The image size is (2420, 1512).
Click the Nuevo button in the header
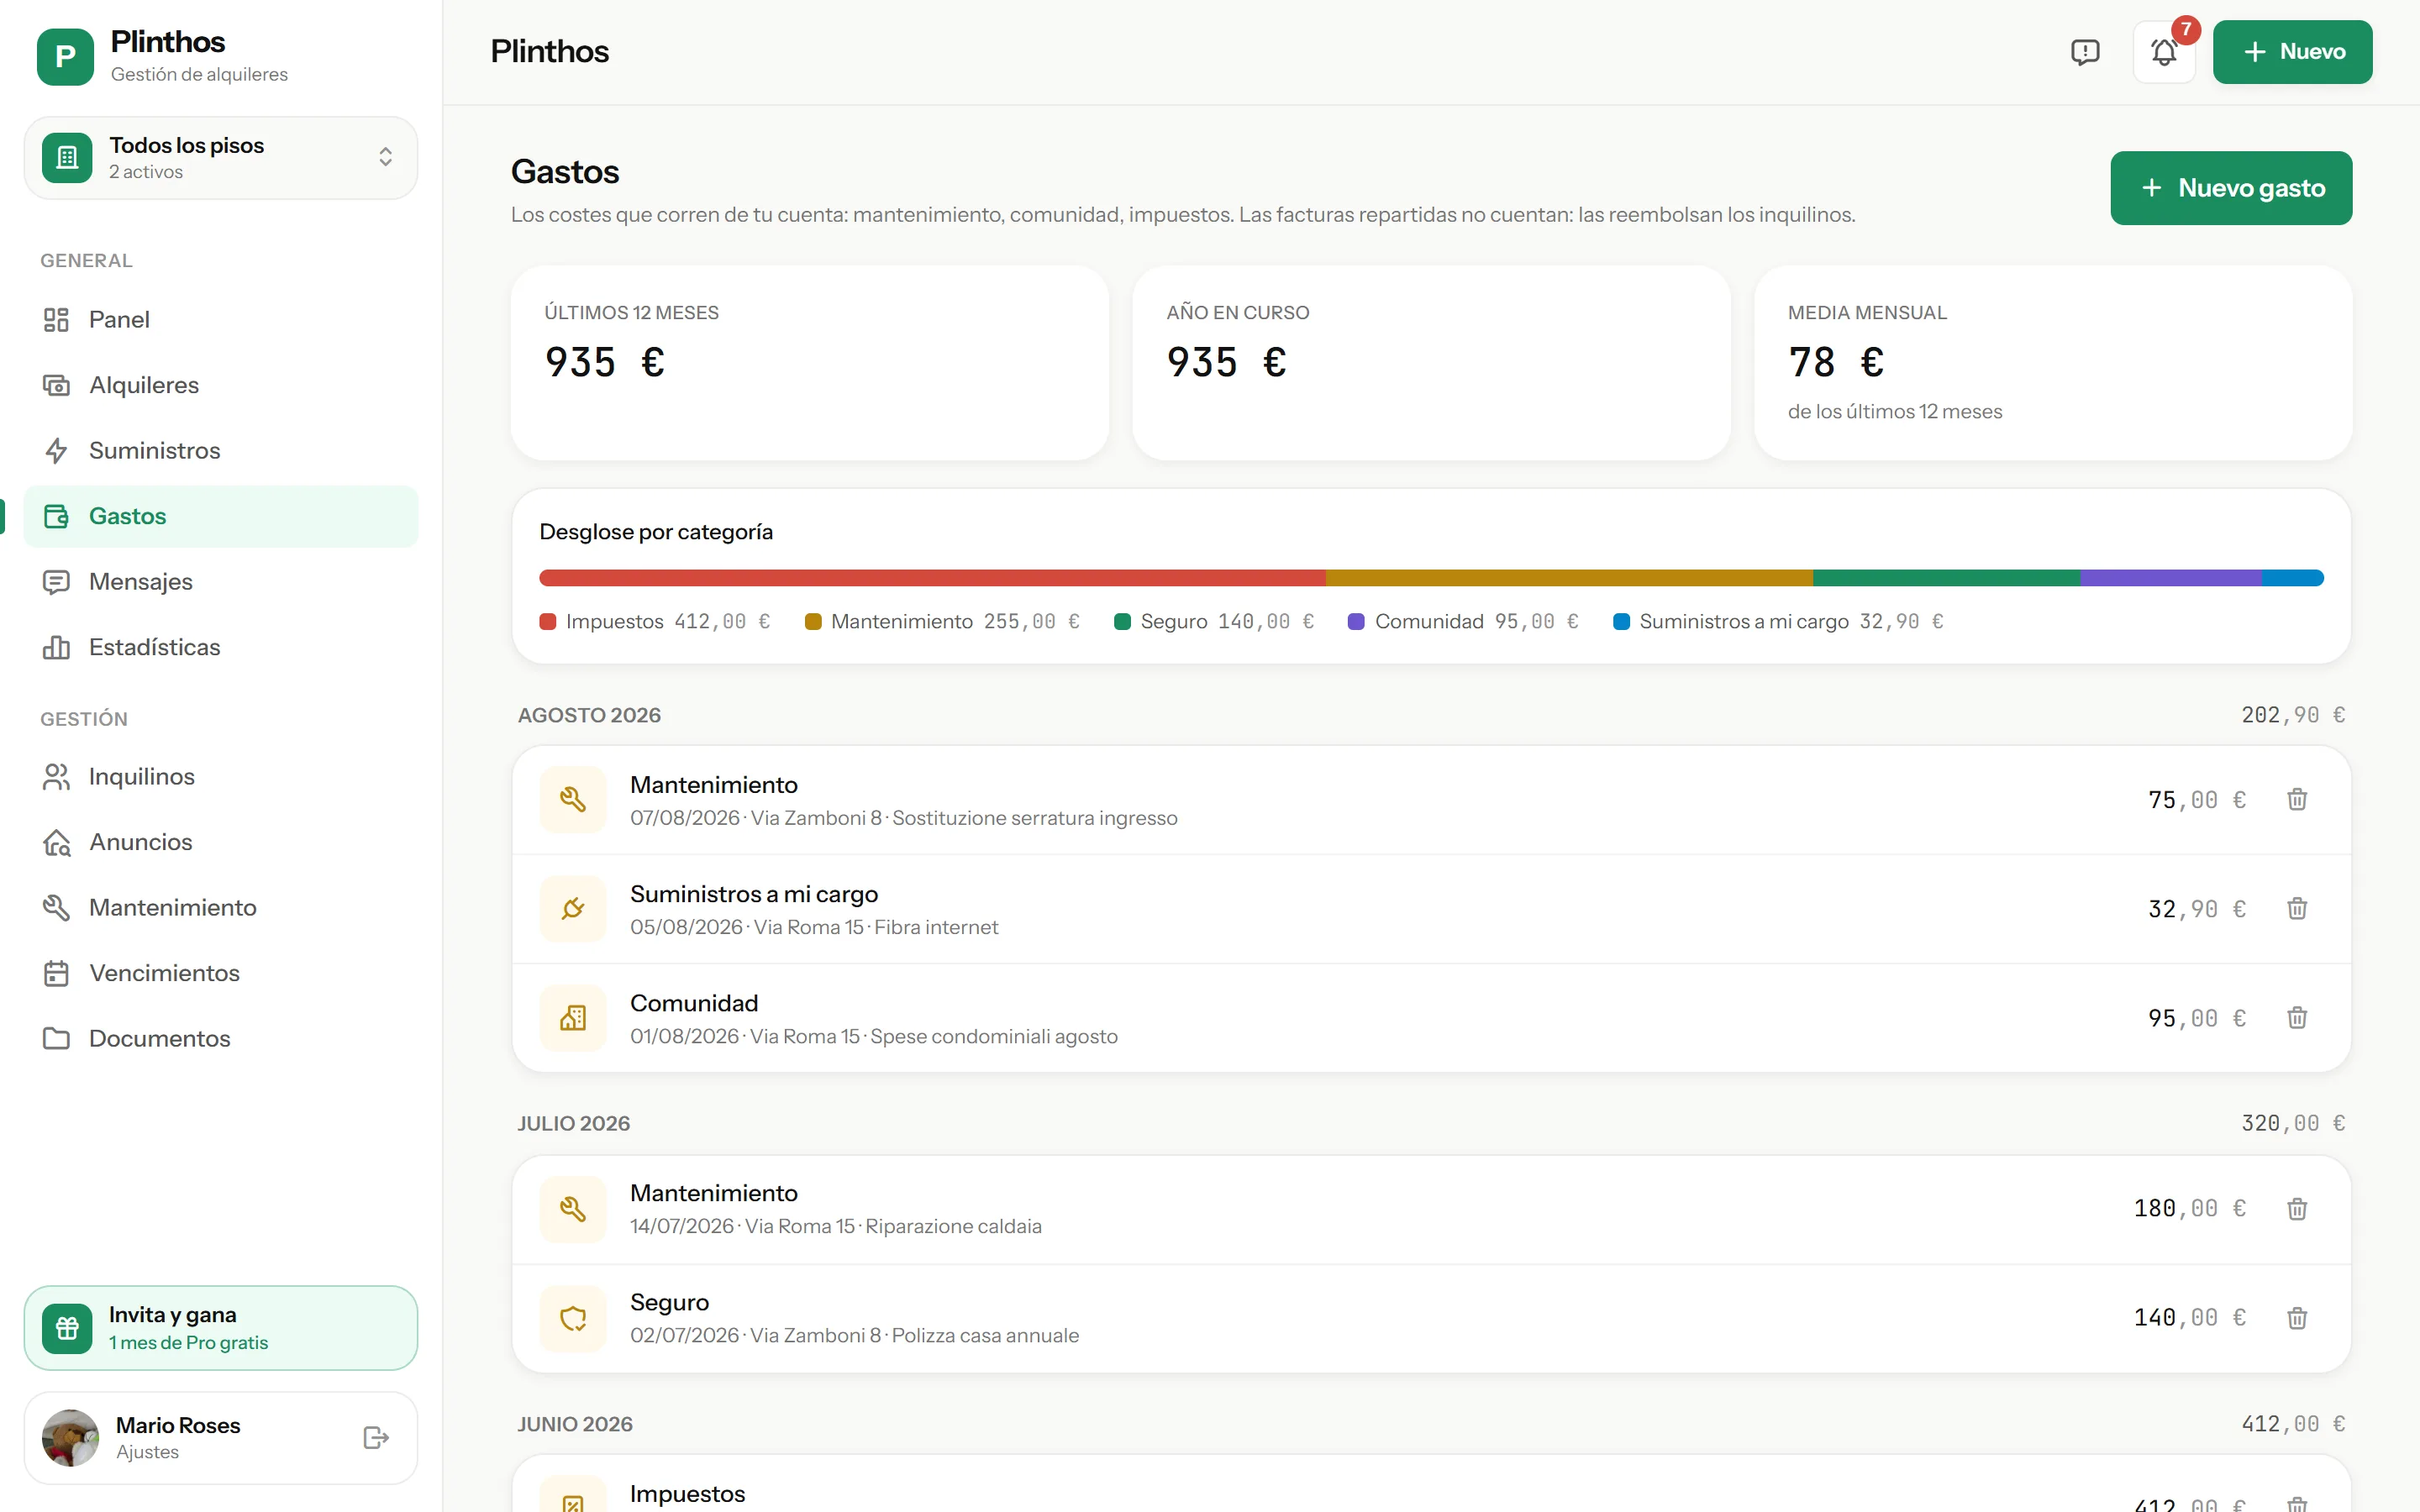pos(2292,52)
